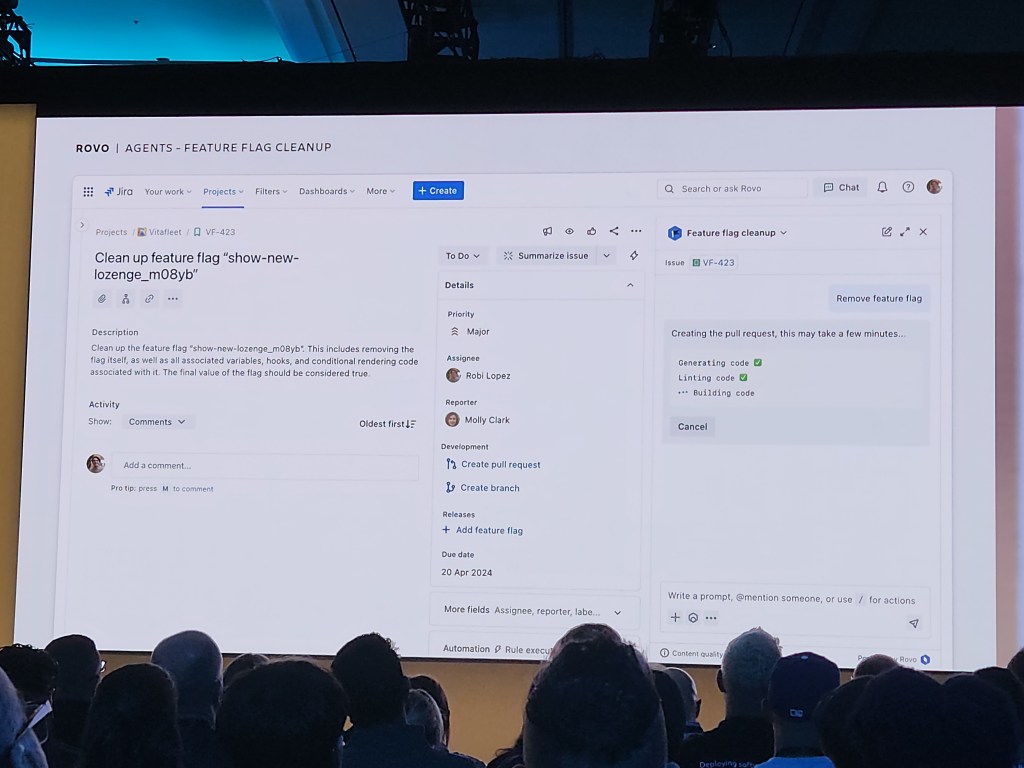Screen dimensions: 1024x768
Task: Open the app switcher grid icon
Action: pos(88,192)
